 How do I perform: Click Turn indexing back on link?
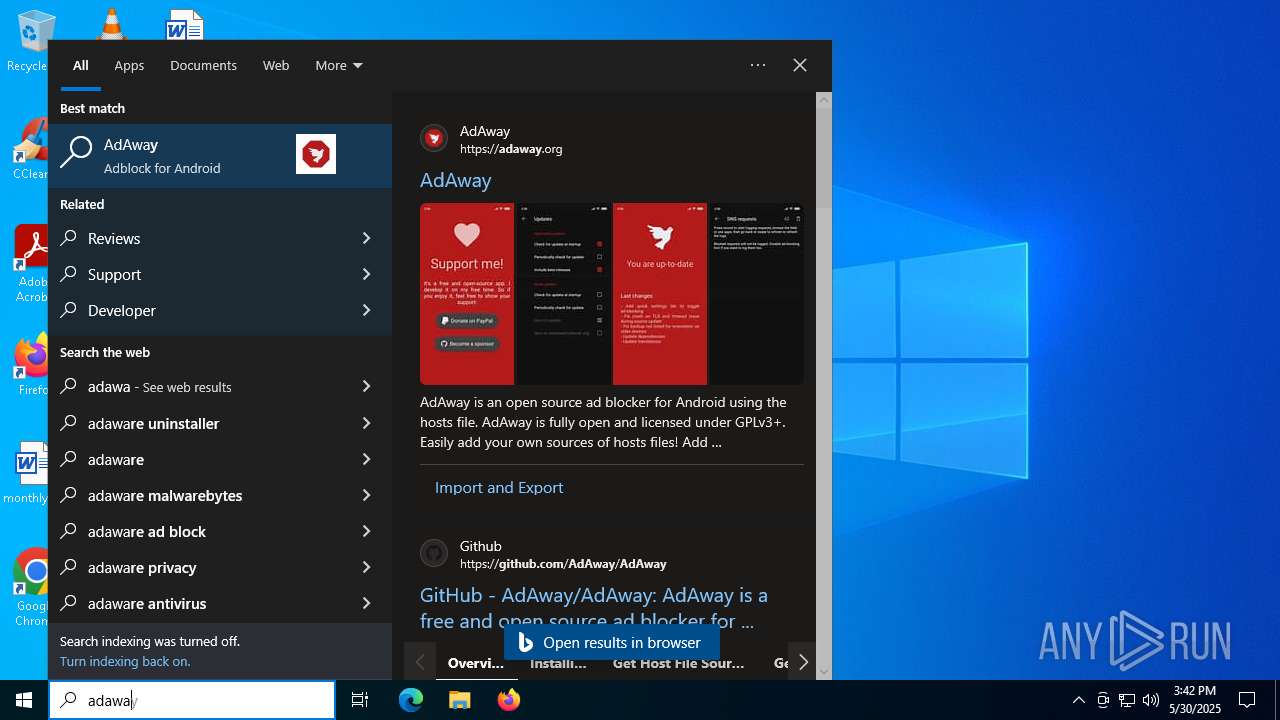125,661
